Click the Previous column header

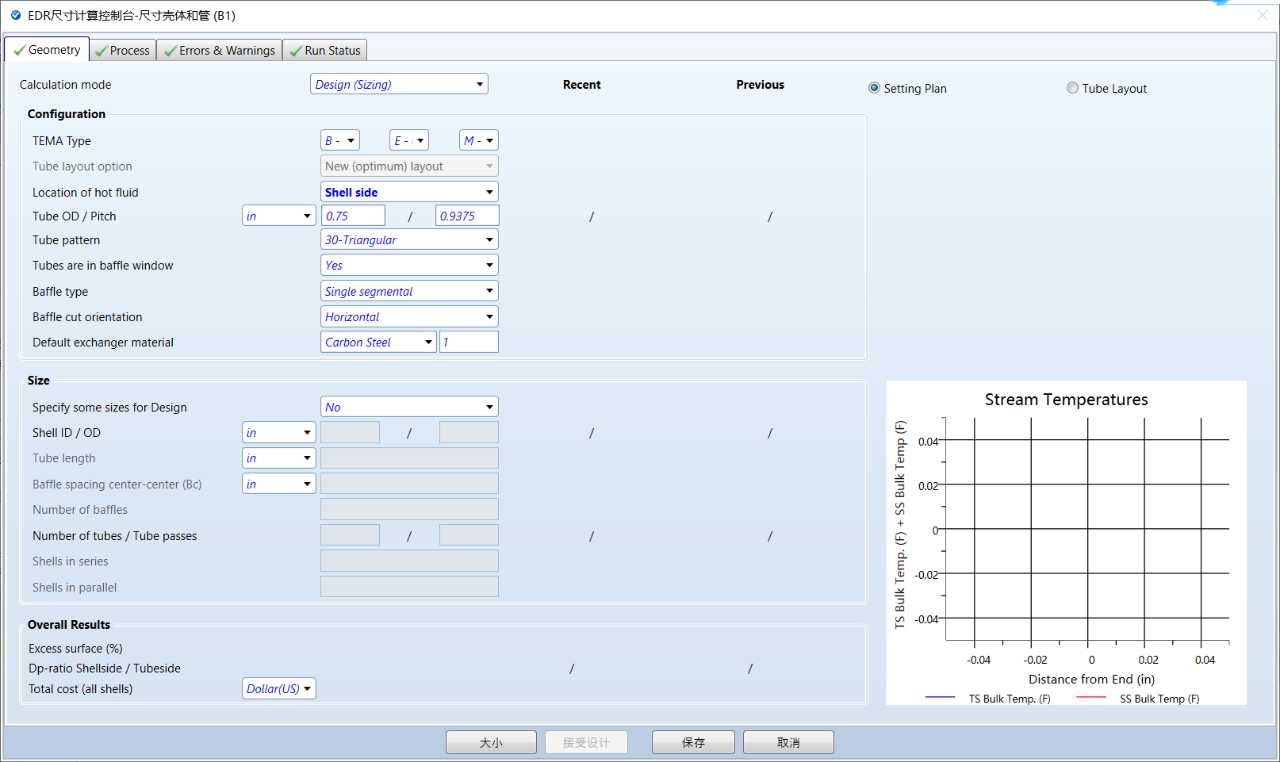click(x=760, y=85)
